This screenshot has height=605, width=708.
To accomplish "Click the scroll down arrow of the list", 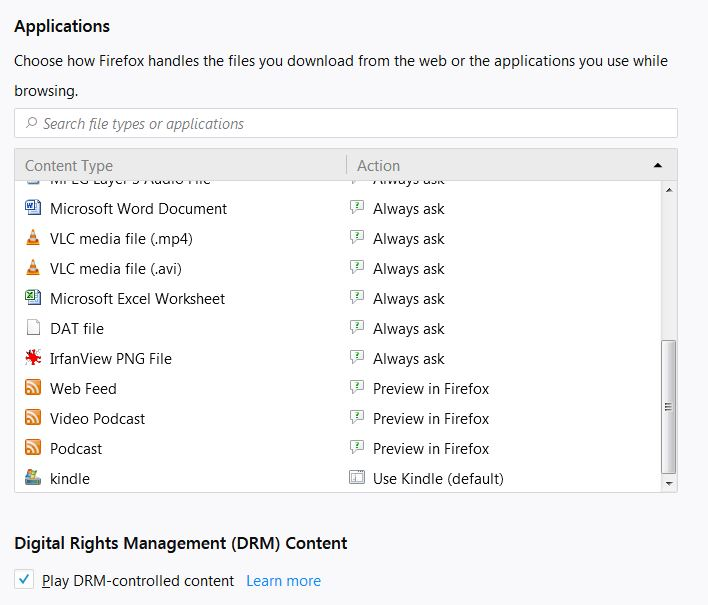I will coord(669,483).
